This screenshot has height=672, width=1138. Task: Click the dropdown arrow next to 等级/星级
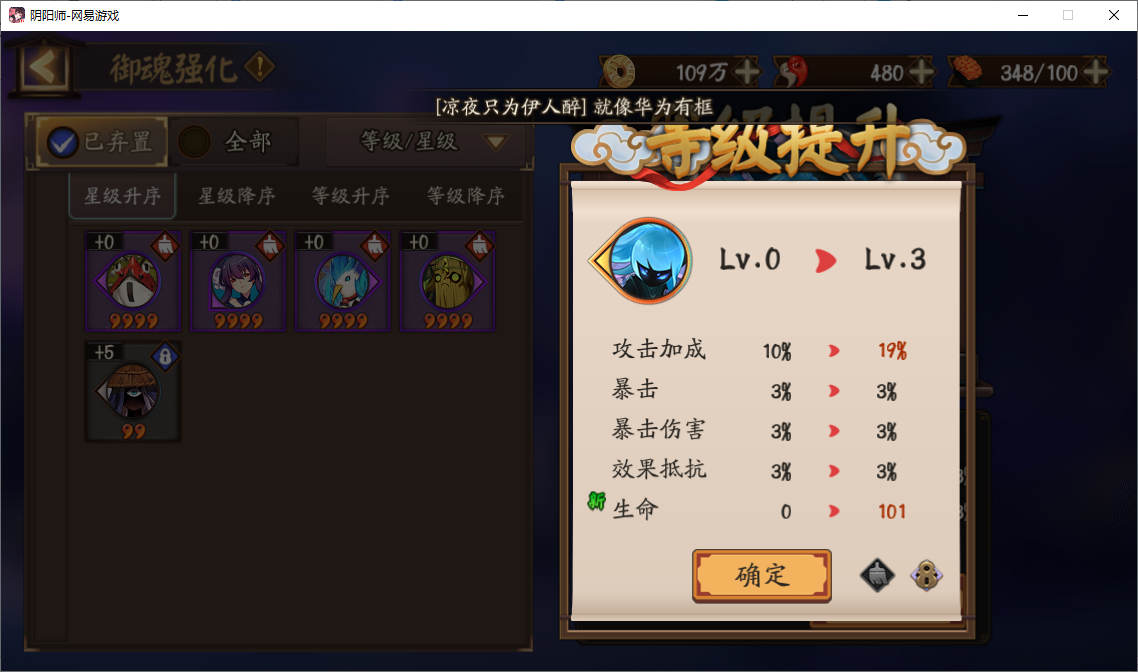coord(496,142)
